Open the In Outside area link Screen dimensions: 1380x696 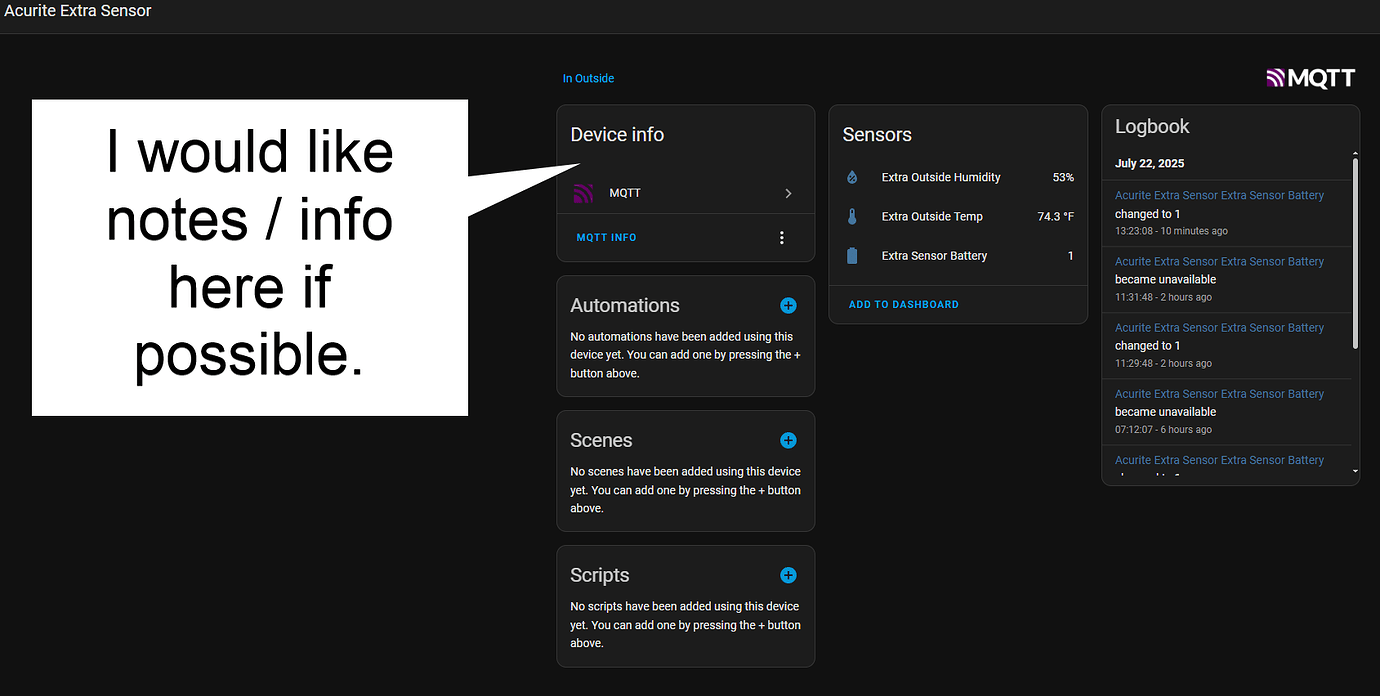[x=588, y=78]
